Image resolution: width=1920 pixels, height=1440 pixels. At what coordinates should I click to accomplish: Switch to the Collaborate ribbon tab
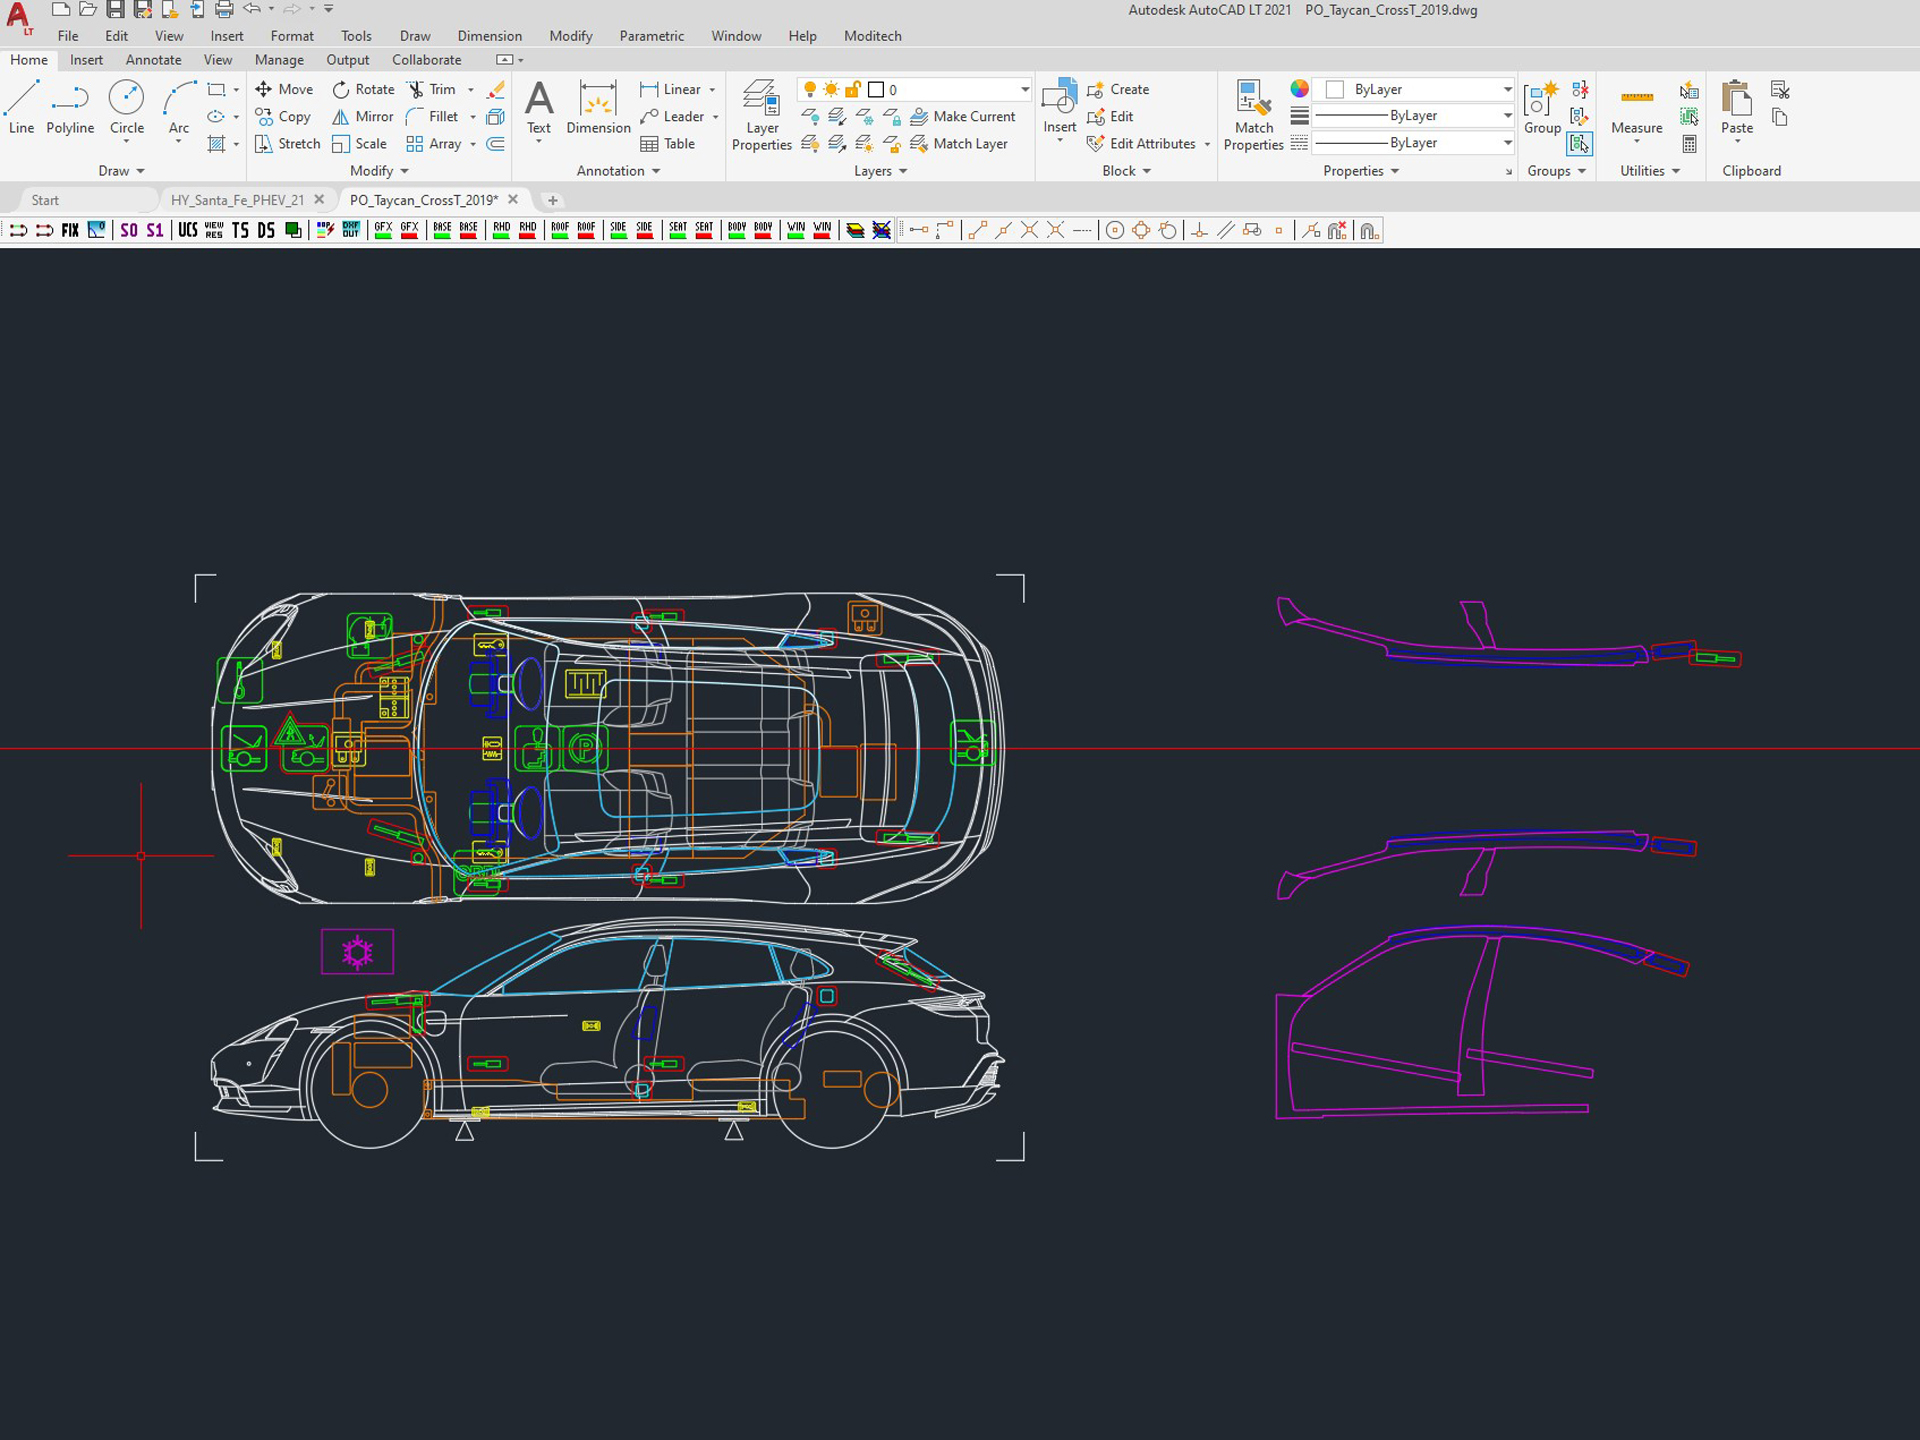point(426,60)
